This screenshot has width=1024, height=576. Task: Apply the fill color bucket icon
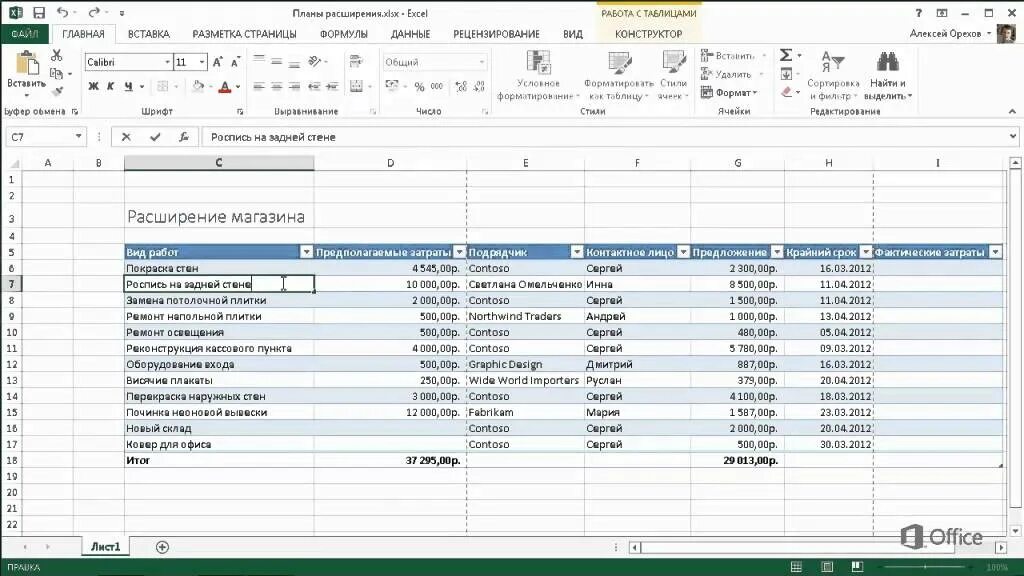(198, 86)
